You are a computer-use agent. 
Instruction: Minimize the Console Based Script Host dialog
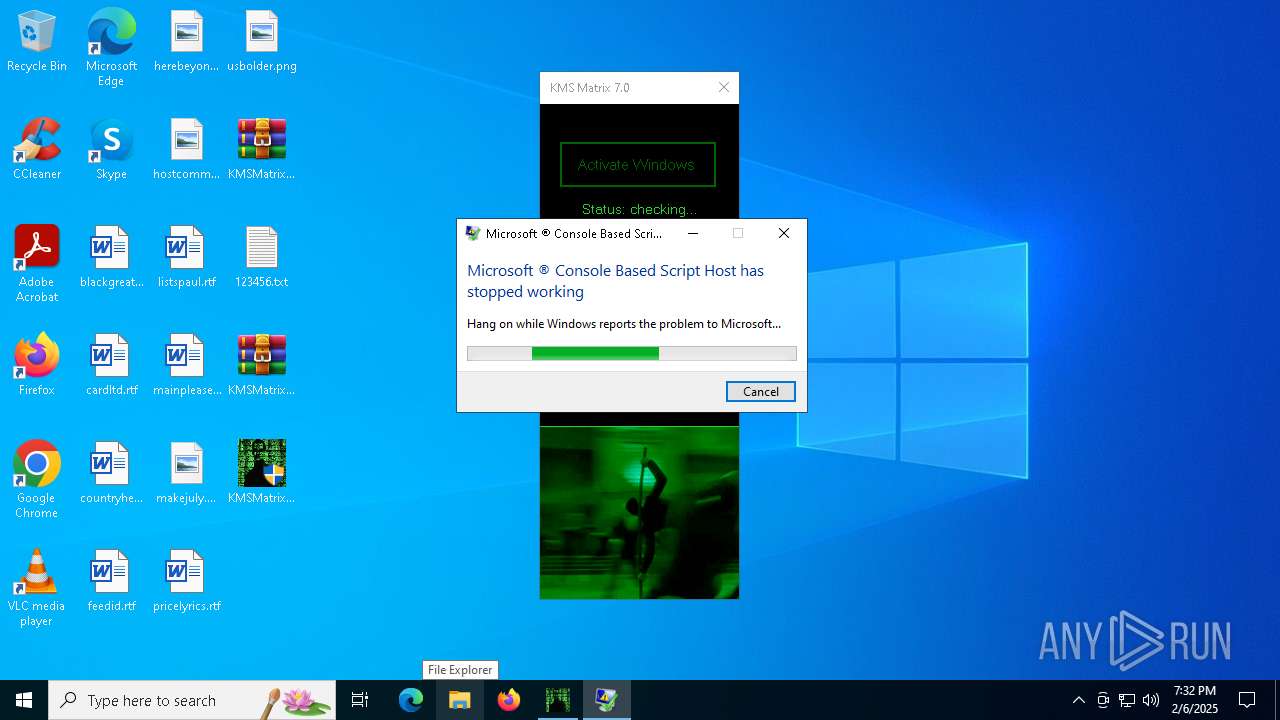point(693,233)
